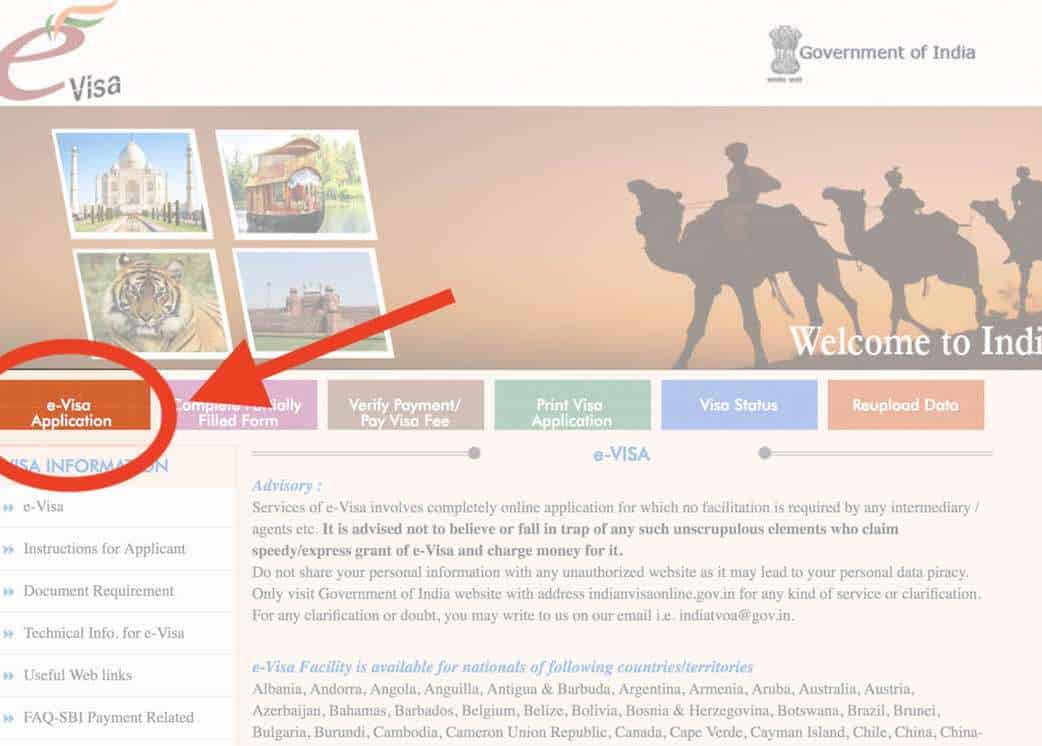Viewport: 1042px width, 746px height.
Task: Open Document Requirement sidebar link
Action: (x=98, y=591)
